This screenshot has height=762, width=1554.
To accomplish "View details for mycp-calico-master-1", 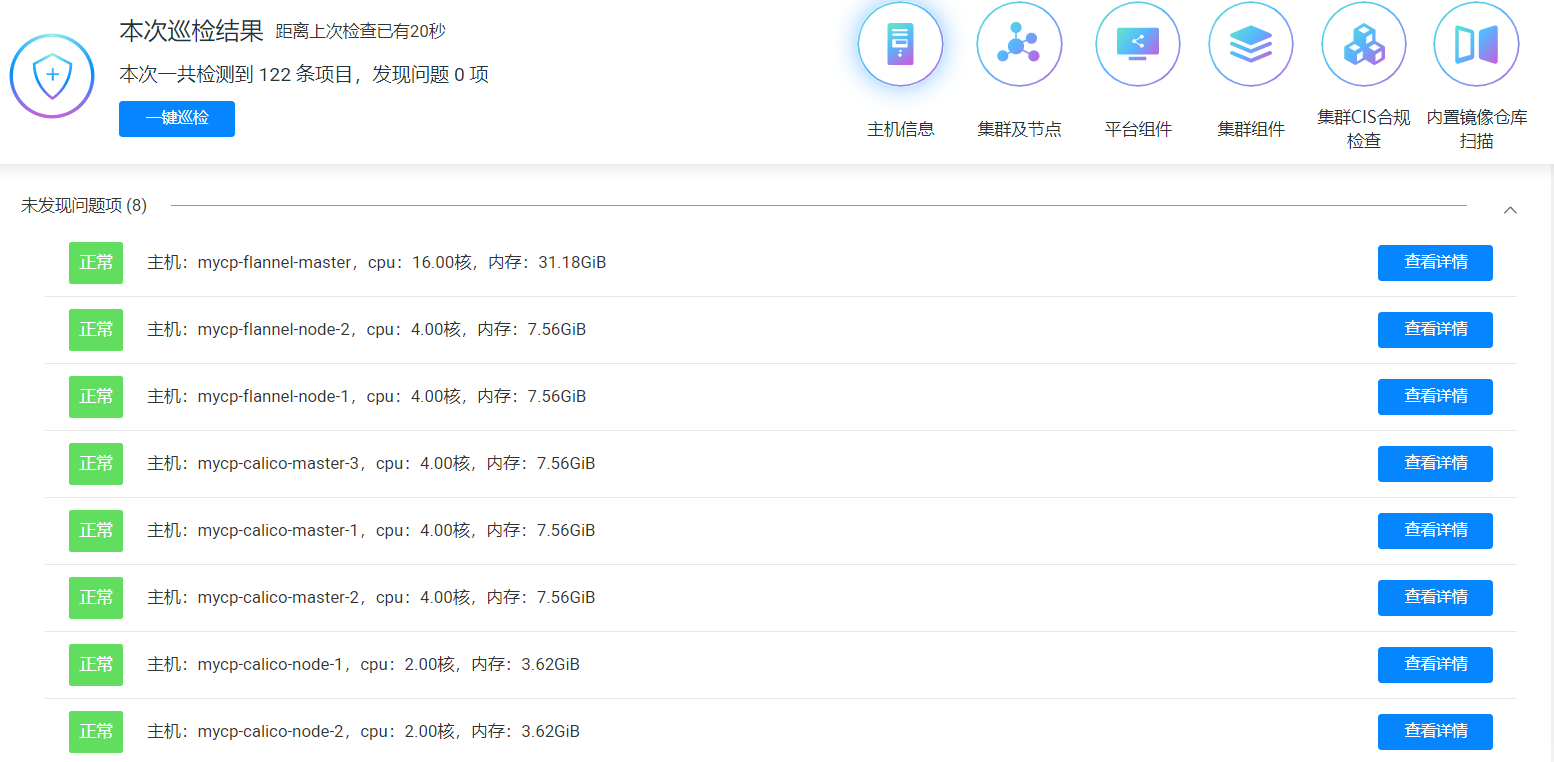I will tap(1435, 531).
